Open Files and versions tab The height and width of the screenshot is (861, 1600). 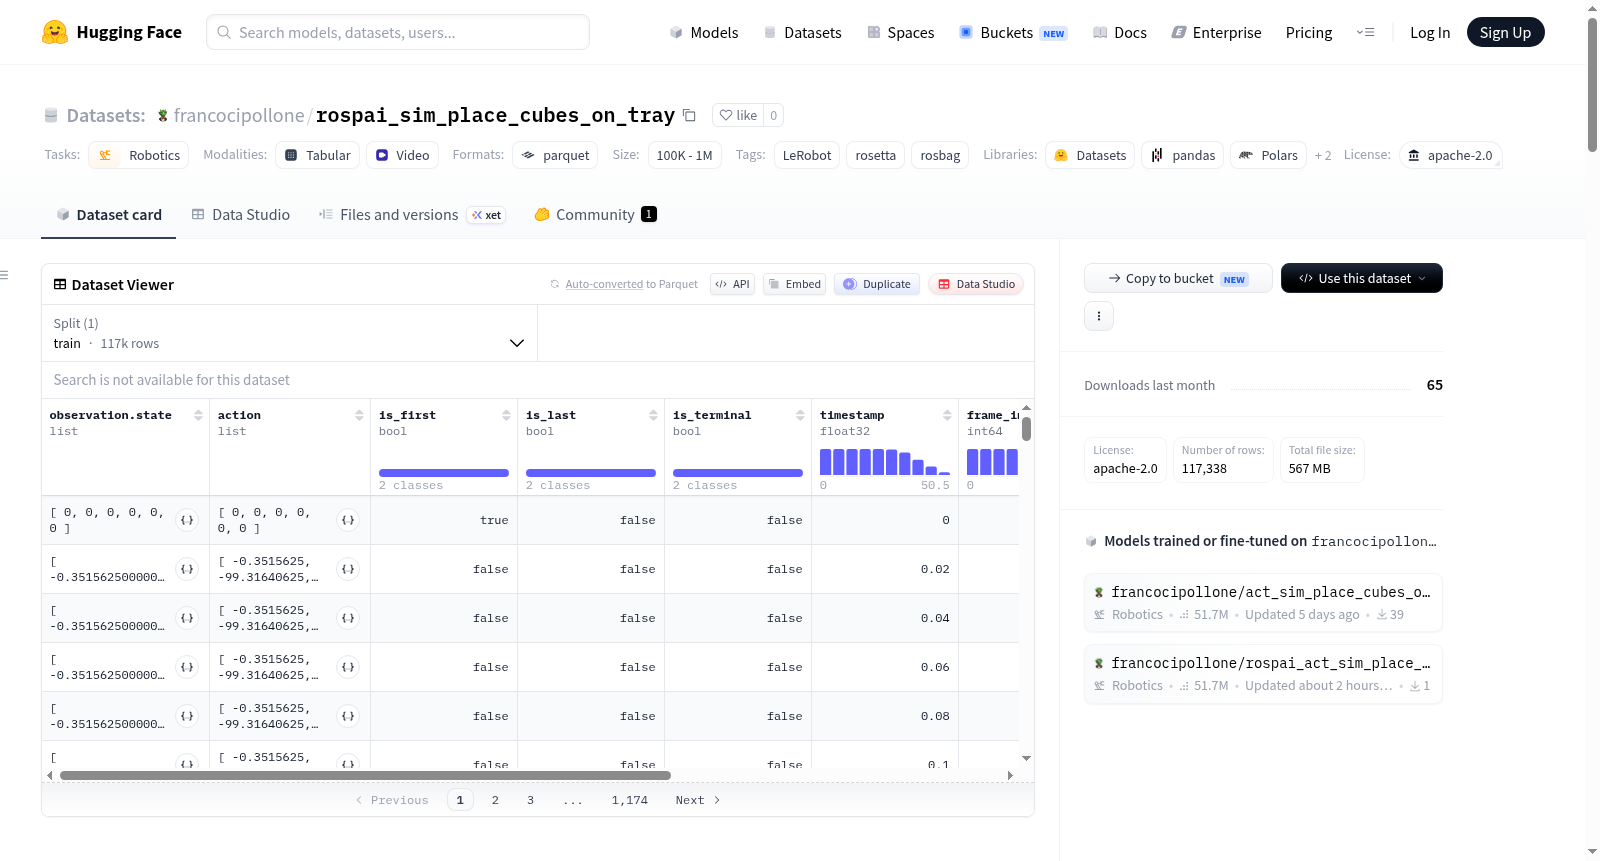(x=412, y=215)
